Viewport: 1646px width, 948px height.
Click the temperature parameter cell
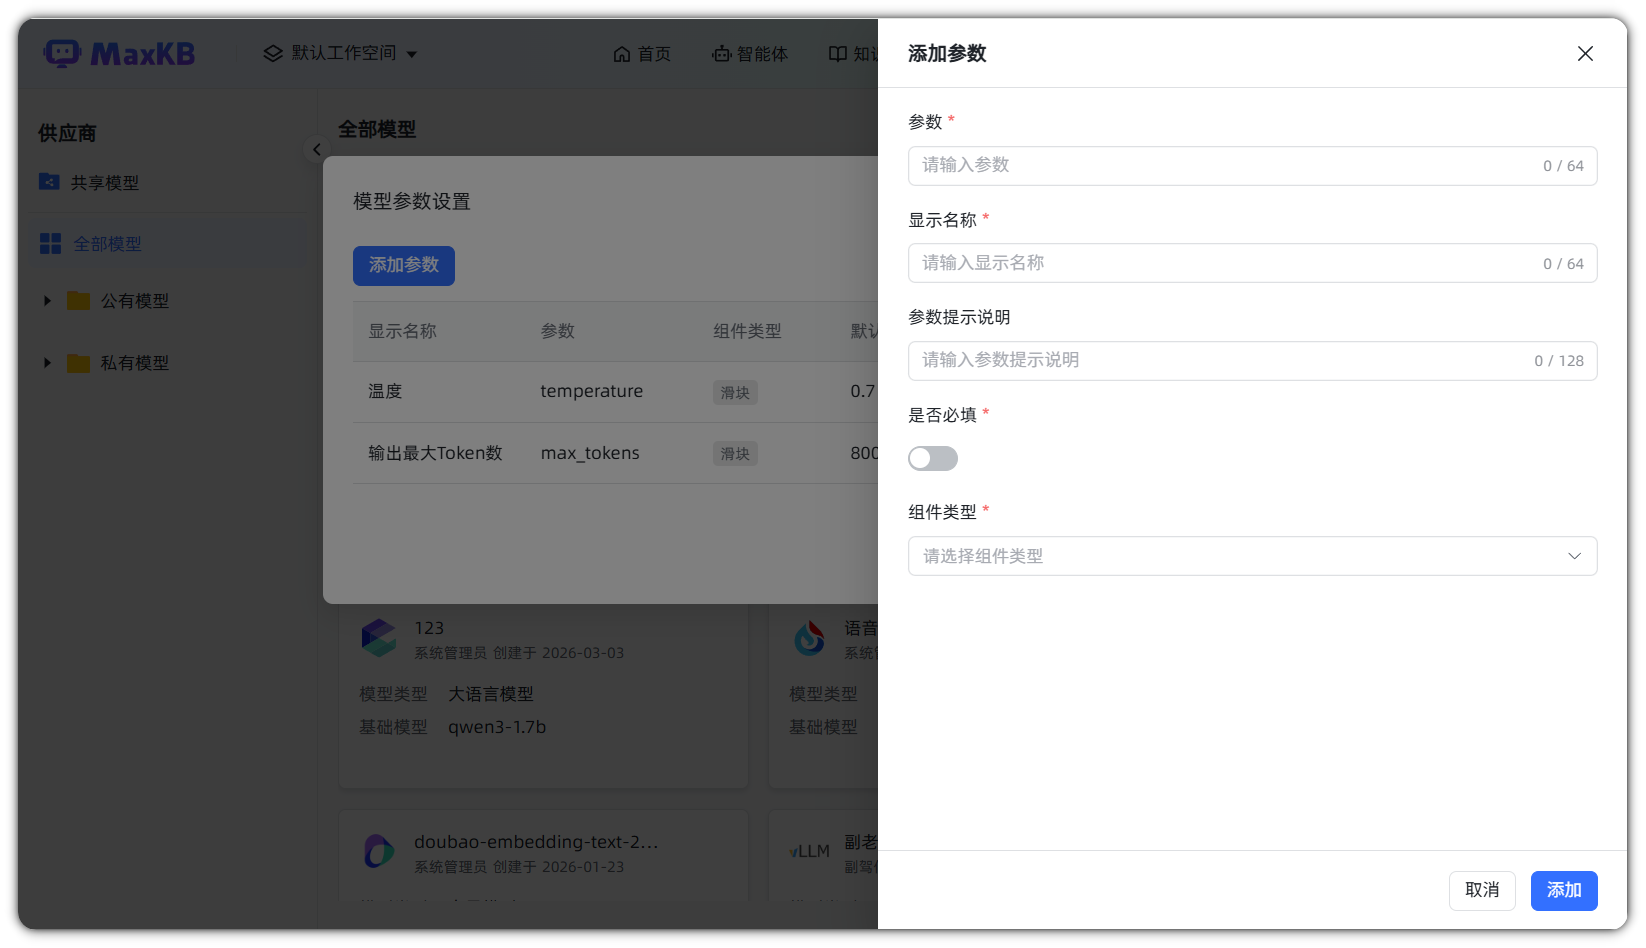pyautogui.click(x=592, y=391)
